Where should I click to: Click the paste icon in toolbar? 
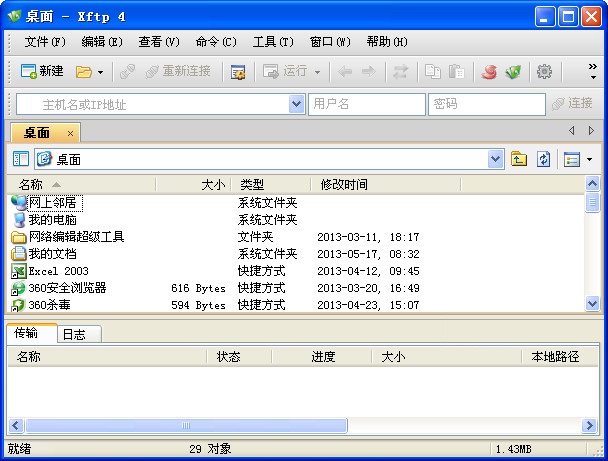[x=456, y=72]
